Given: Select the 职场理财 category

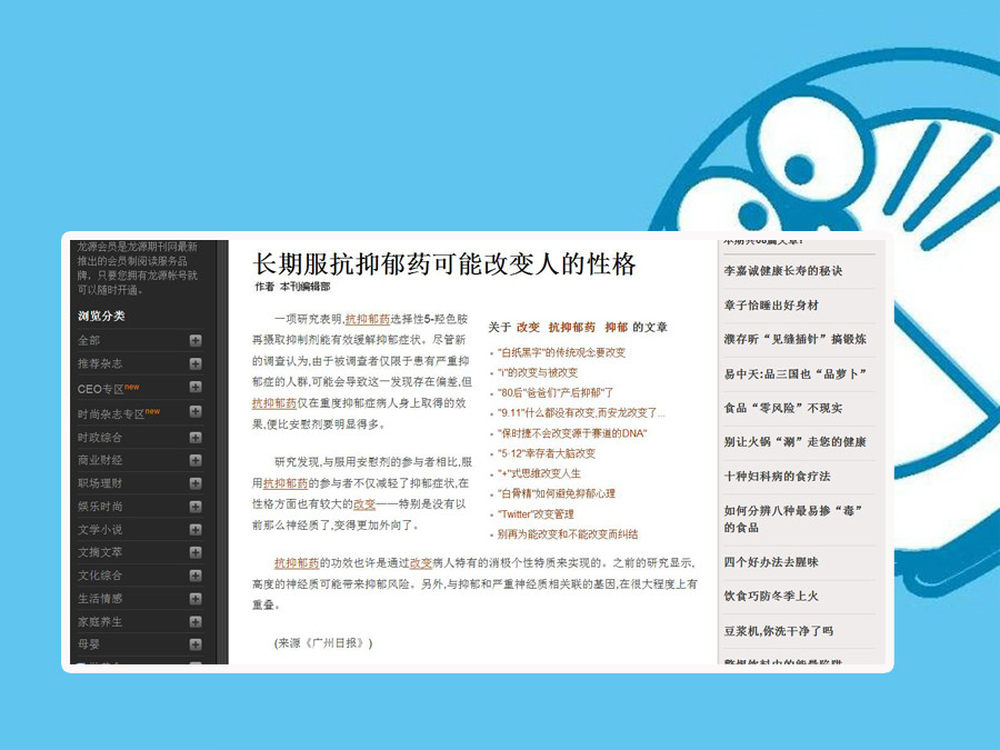Looking at the screenshot, I should pyautogui.click(x=99, y=483).
